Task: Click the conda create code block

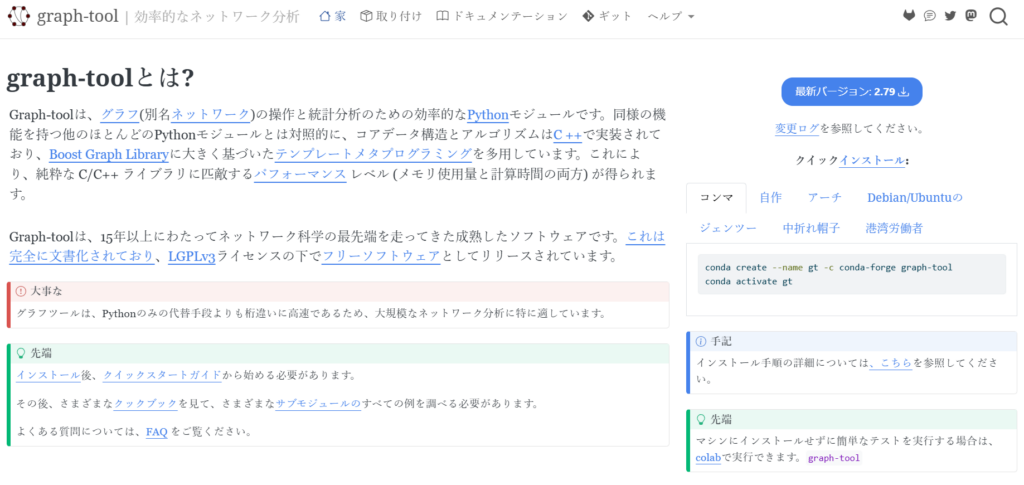Action: click(x=852, y=274)
